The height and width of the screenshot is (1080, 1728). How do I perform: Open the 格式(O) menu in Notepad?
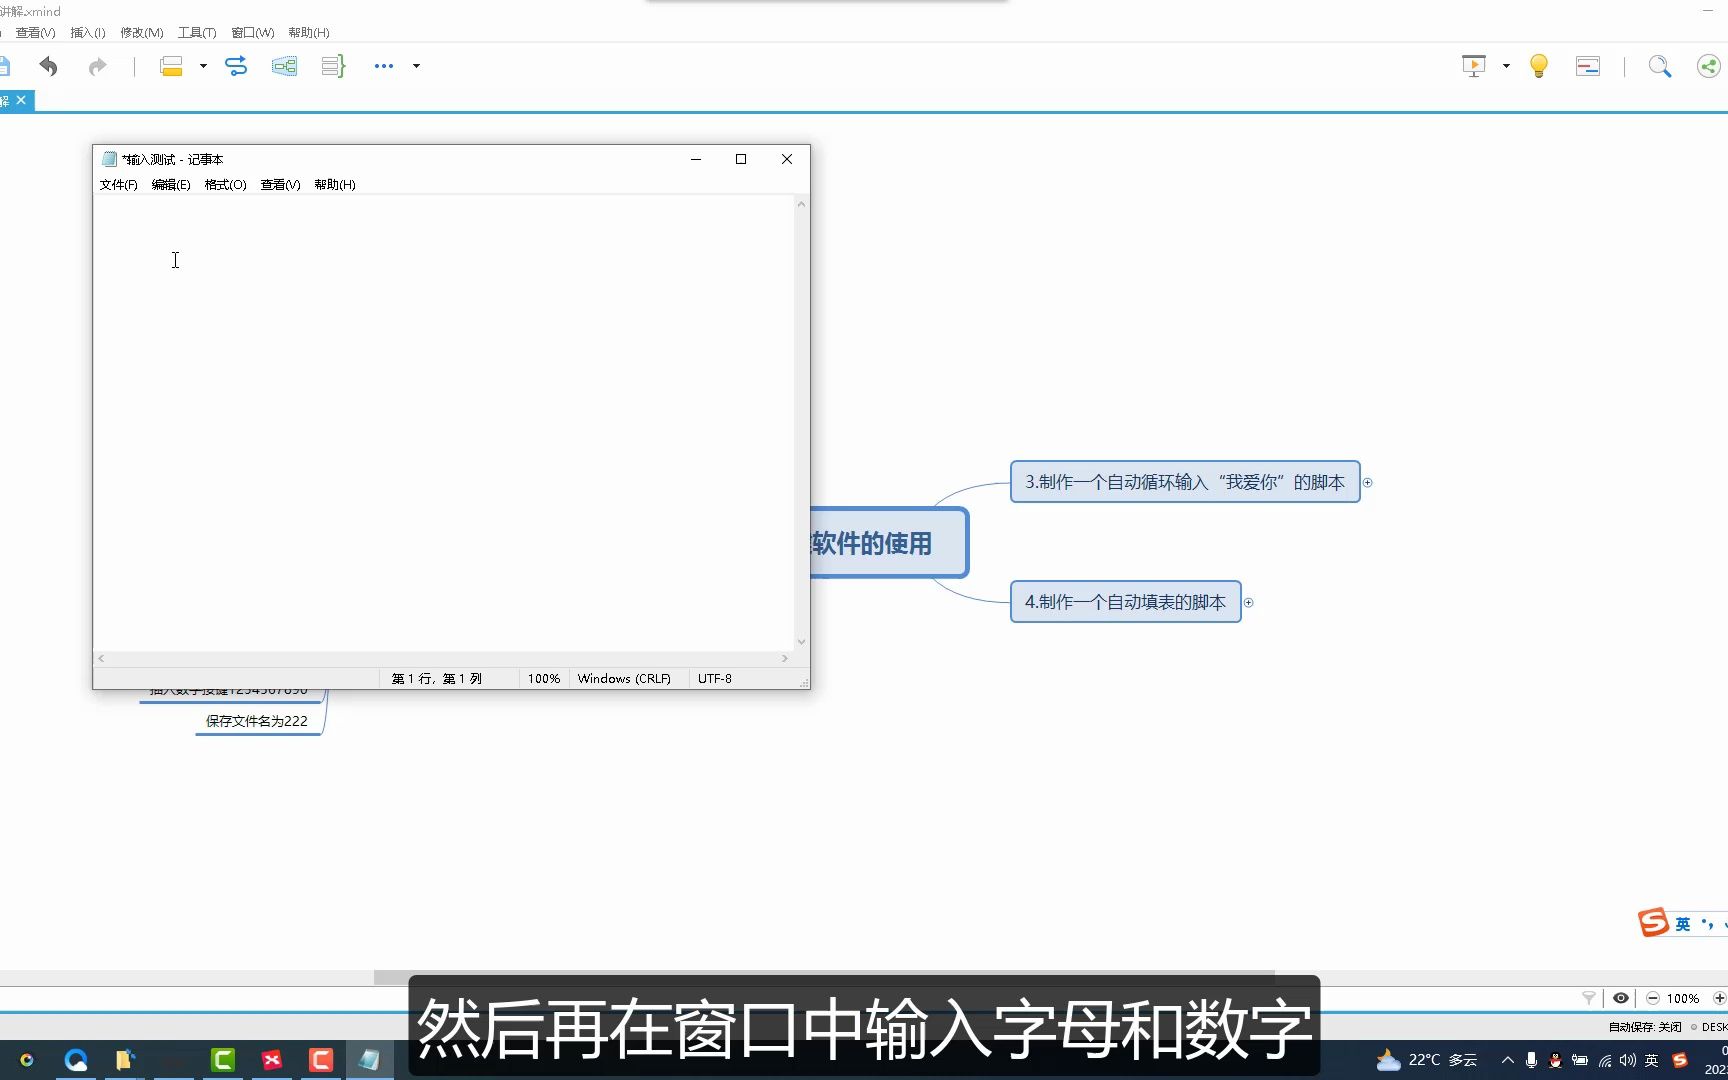tap(225, 185)
